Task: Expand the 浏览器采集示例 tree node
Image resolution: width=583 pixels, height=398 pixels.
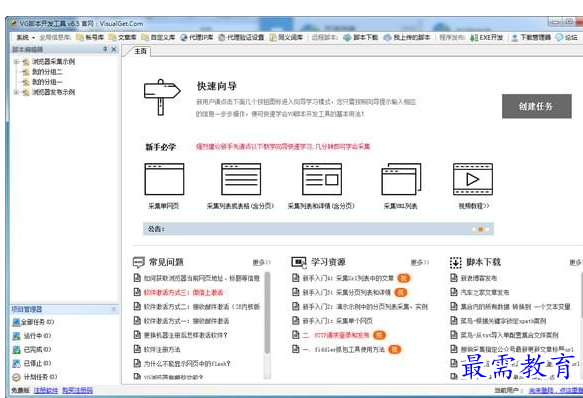Action: 16,62
